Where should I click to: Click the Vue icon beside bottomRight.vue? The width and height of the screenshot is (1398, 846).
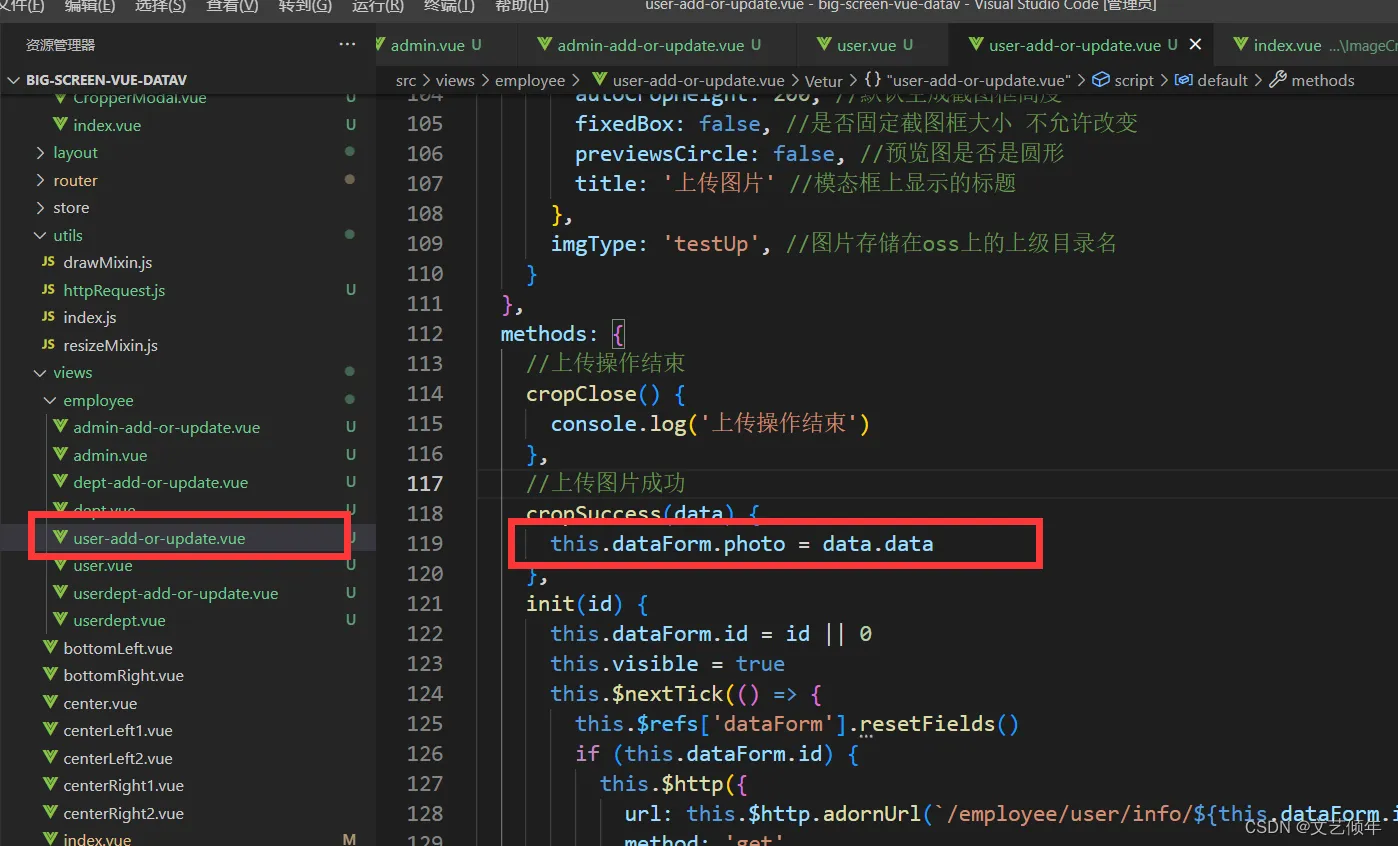[x=51, y=675]
